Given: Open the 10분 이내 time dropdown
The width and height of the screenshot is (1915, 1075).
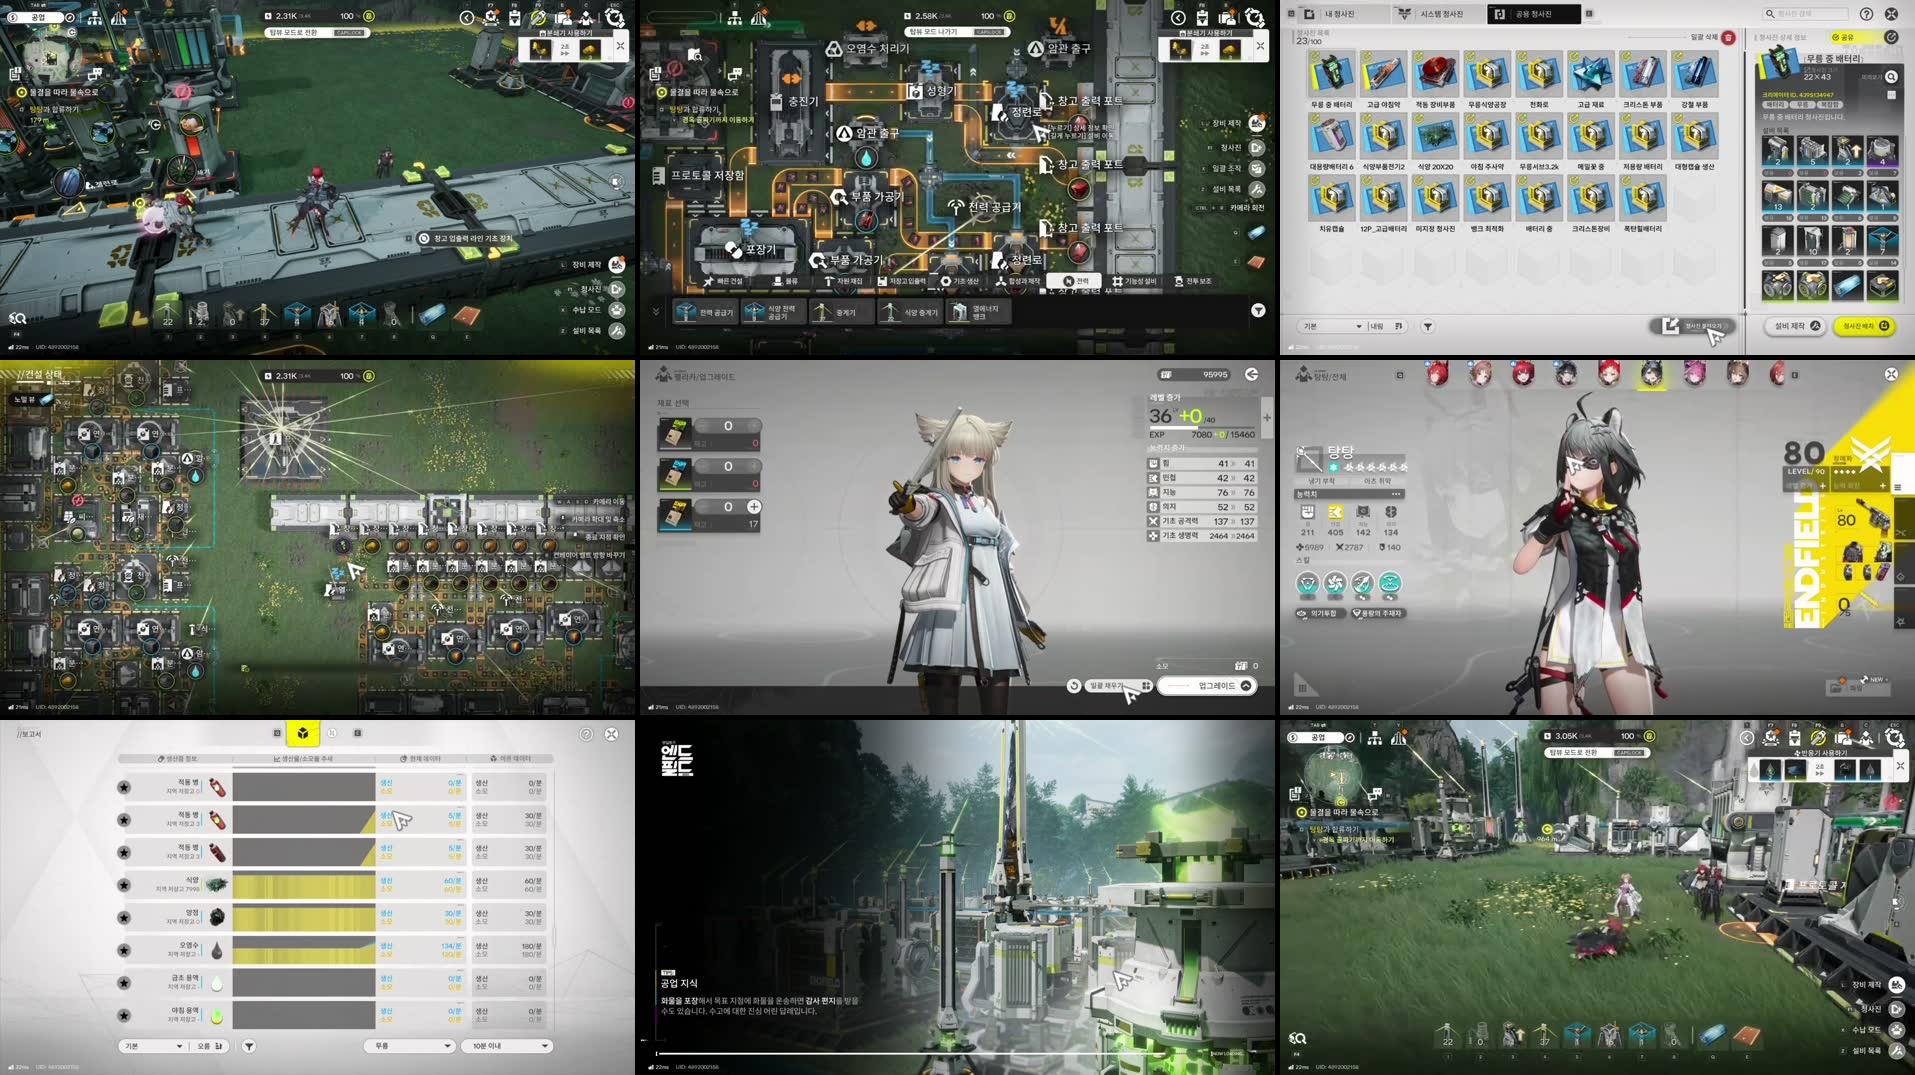Looking at the screenshot, I should pos(507,1046).
